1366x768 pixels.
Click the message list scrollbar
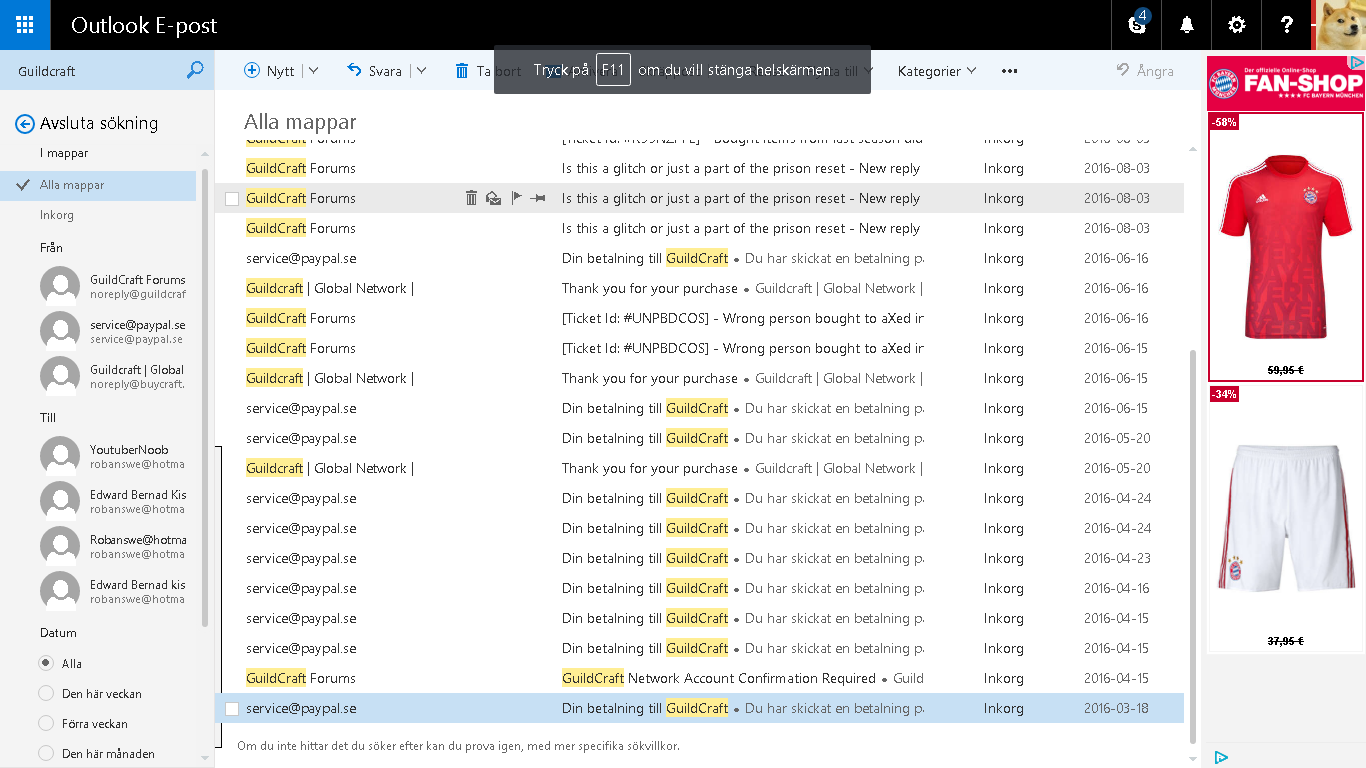(1192, 545)
